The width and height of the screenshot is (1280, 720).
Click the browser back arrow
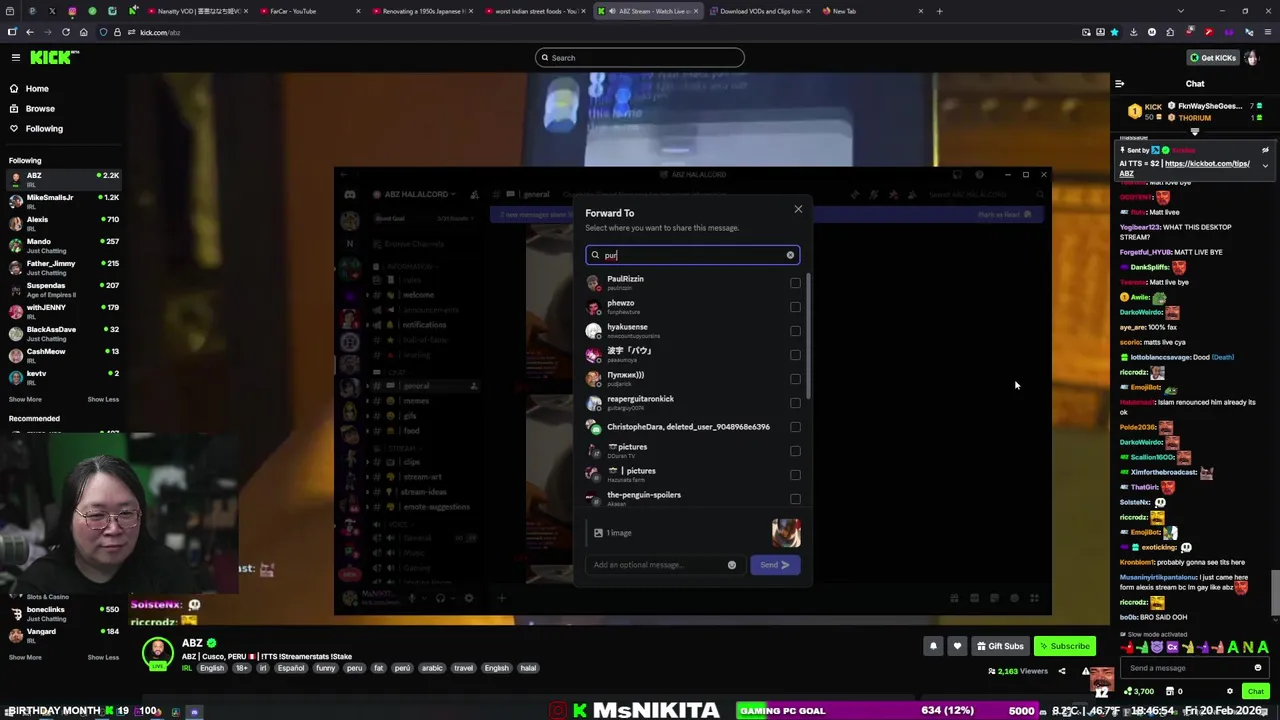[x=30, y=33]
